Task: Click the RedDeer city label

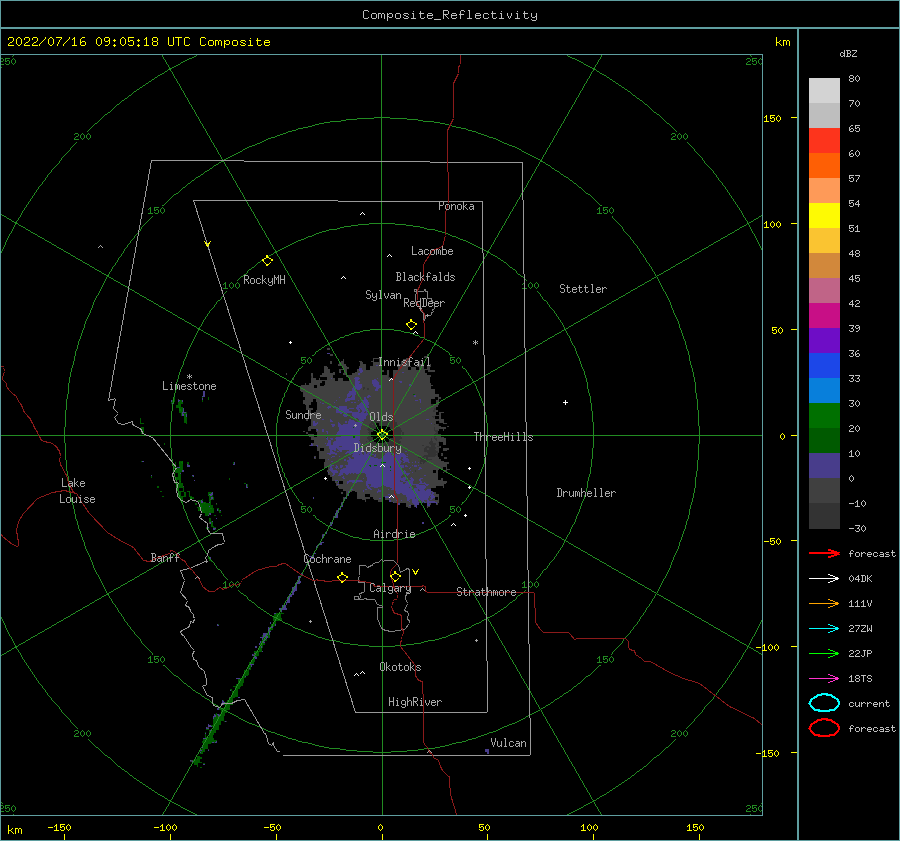Action: click(424, 303)
